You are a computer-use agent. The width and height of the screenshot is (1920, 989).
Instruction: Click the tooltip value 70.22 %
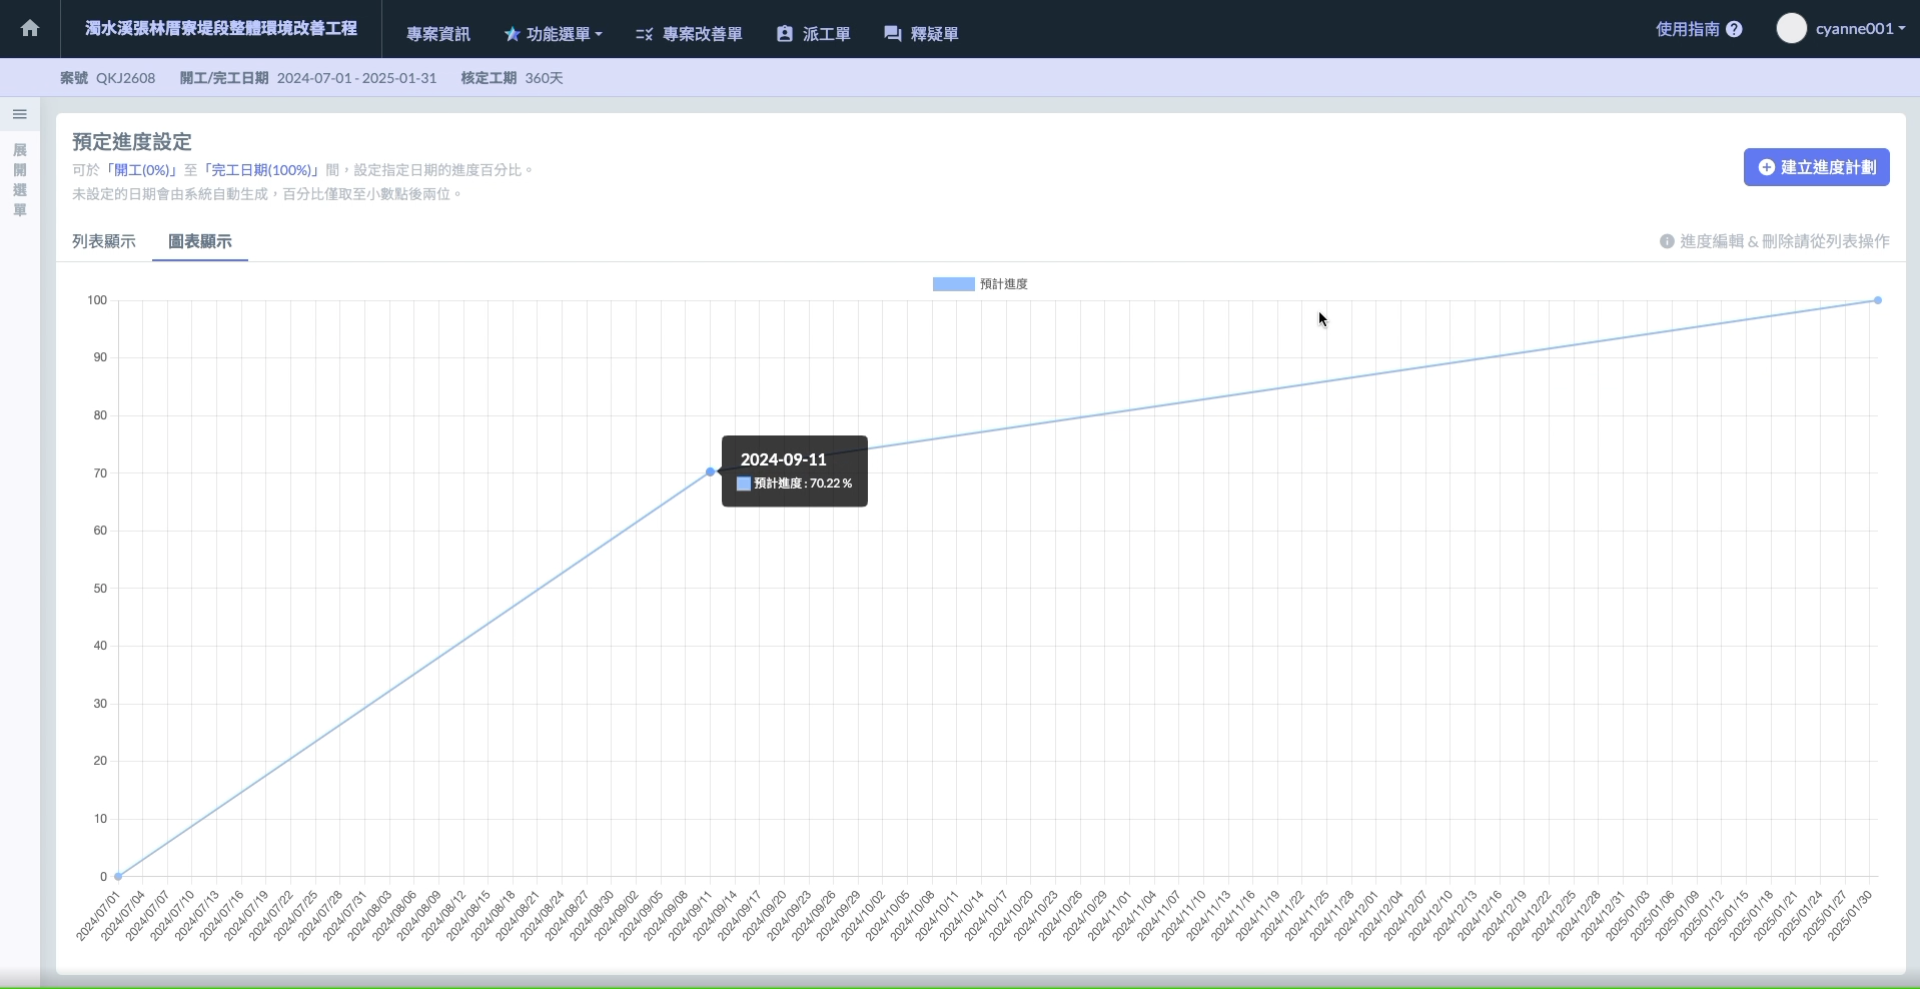(x=831, y=483)
